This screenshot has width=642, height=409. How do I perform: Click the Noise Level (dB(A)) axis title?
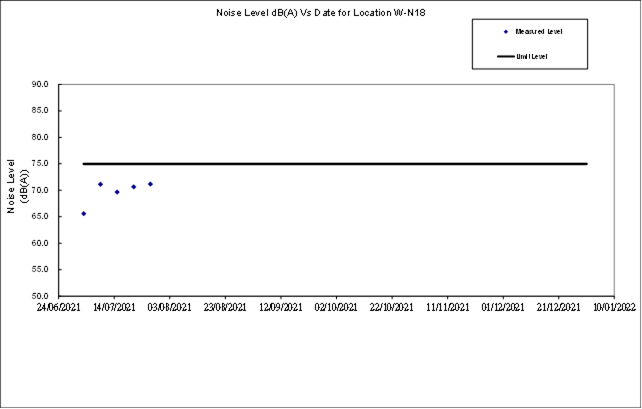pyautogui.click(x=16, y=186)
